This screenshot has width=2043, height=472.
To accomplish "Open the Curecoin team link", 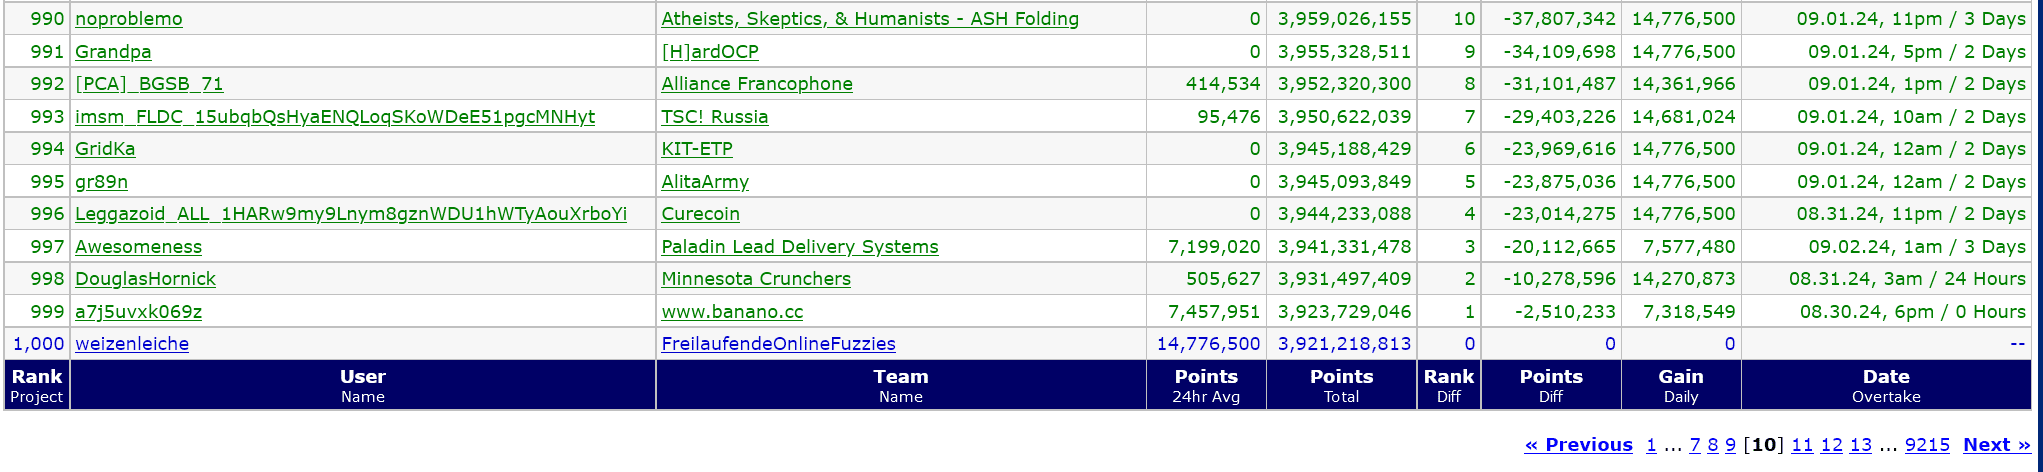I will click(700, 214).
